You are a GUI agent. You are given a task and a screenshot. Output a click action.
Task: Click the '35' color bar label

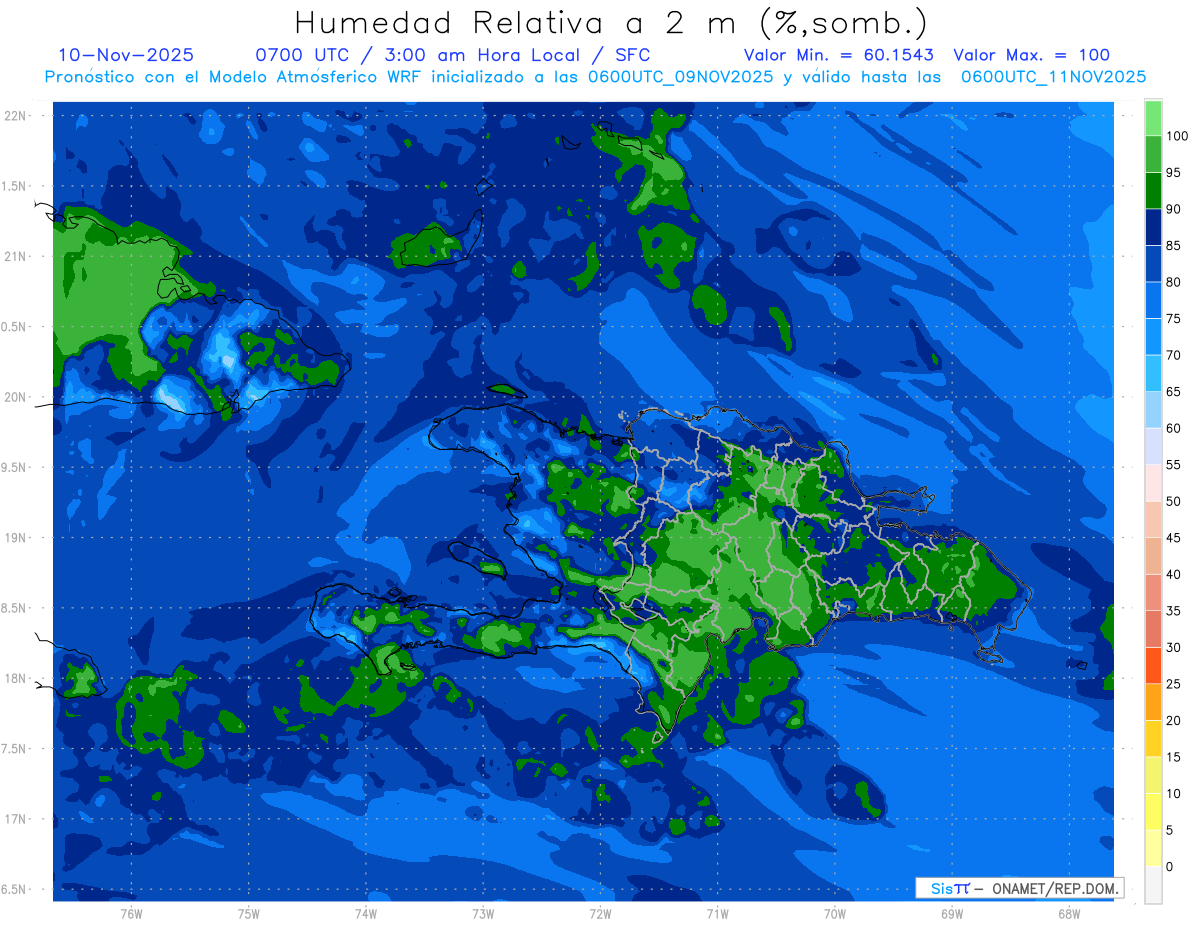pyautogui.click(x=1173, y=611)
